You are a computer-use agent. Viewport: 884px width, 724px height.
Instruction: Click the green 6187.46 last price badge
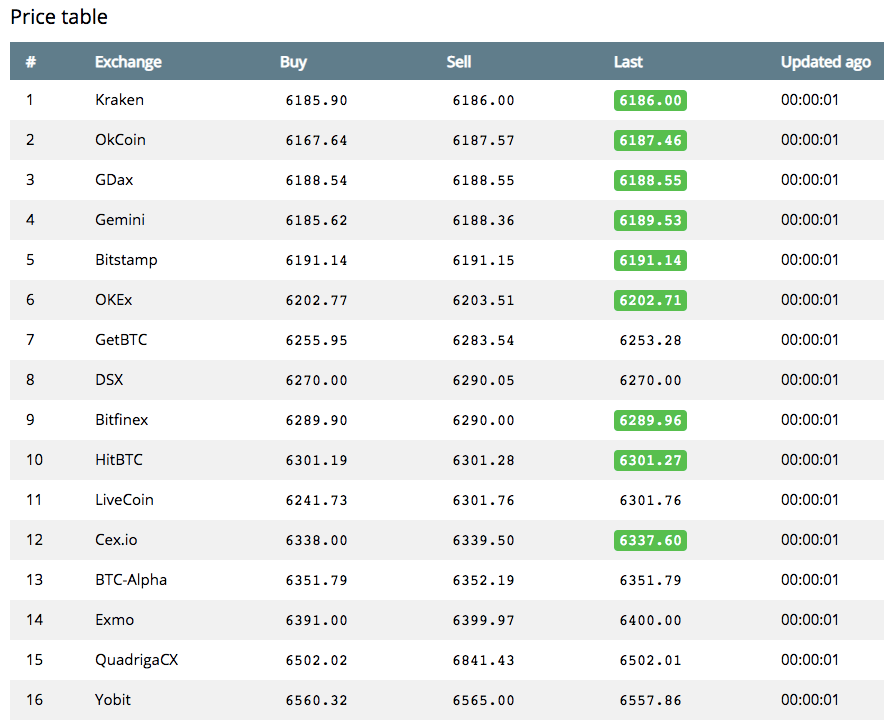click(x=650, y=140)
